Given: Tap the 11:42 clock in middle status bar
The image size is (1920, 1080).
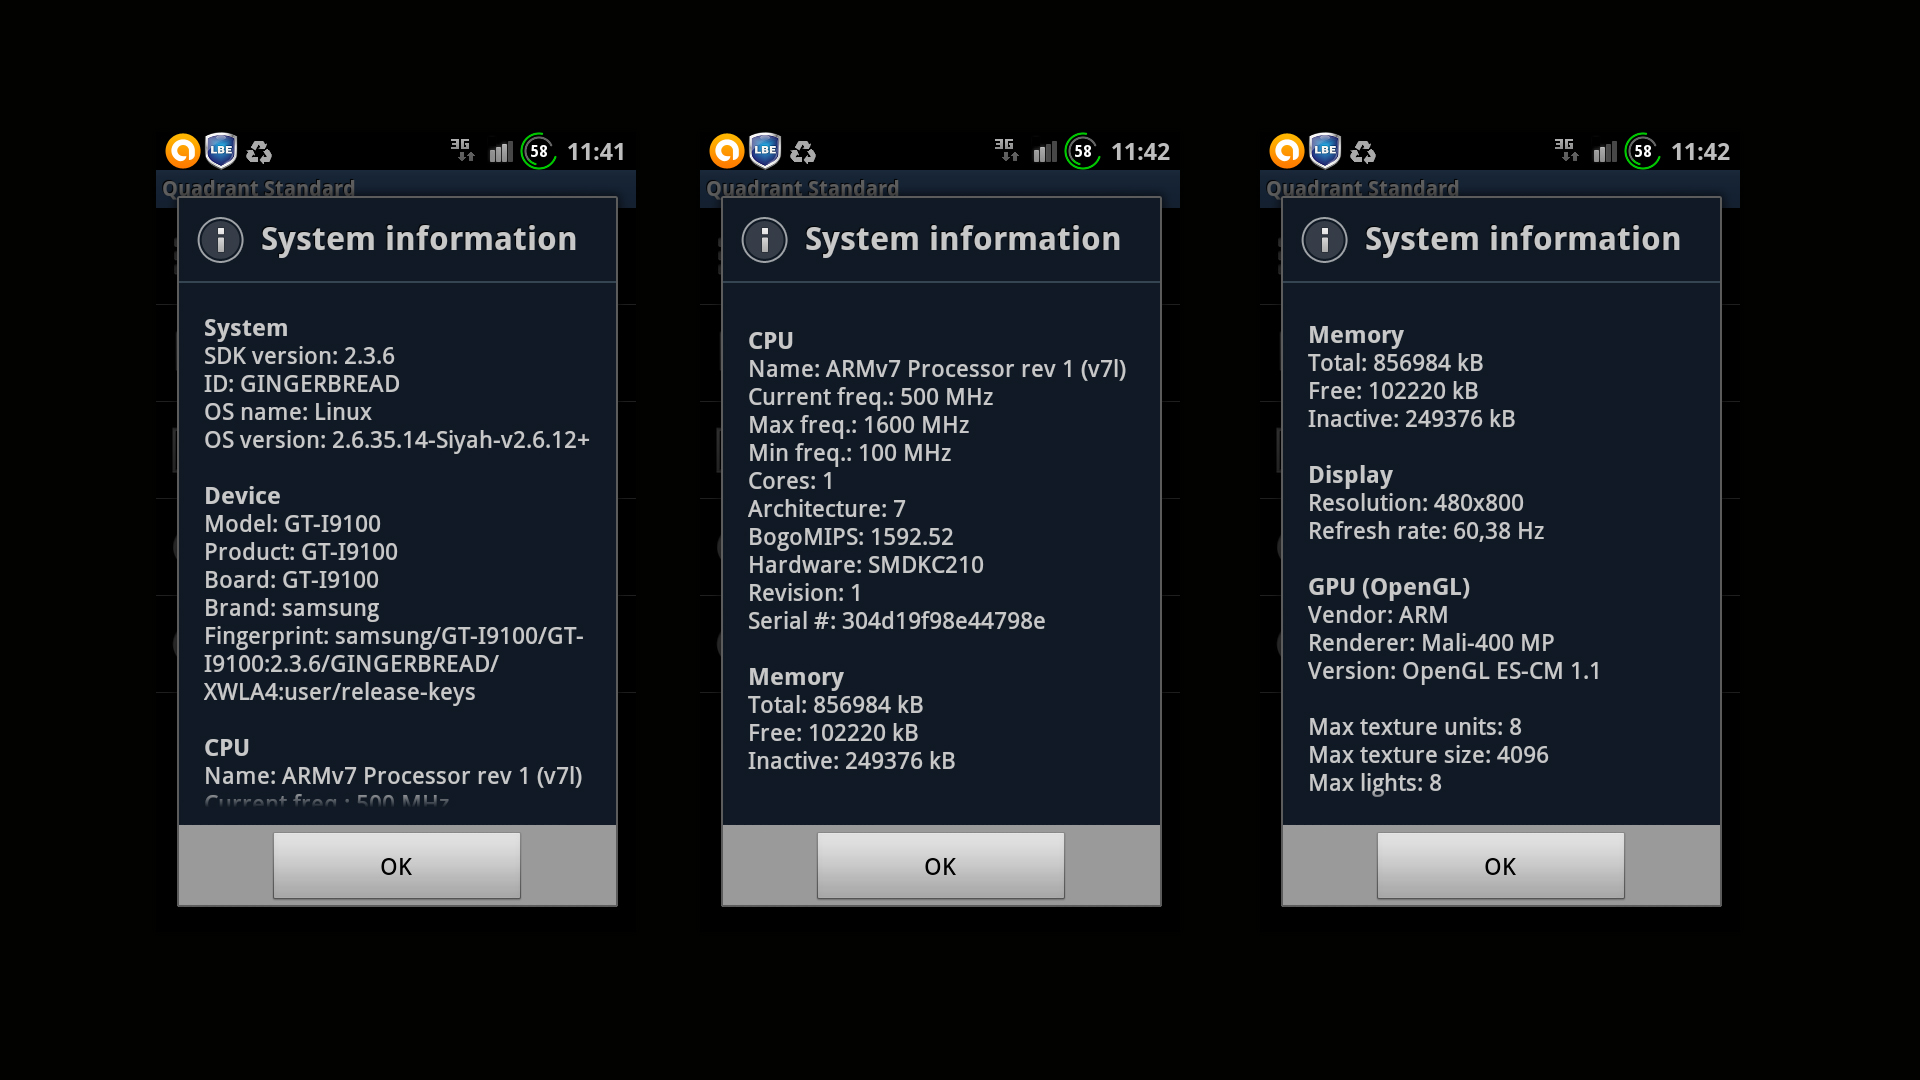Looking at the screenshot, I should tap(1140, 152).
